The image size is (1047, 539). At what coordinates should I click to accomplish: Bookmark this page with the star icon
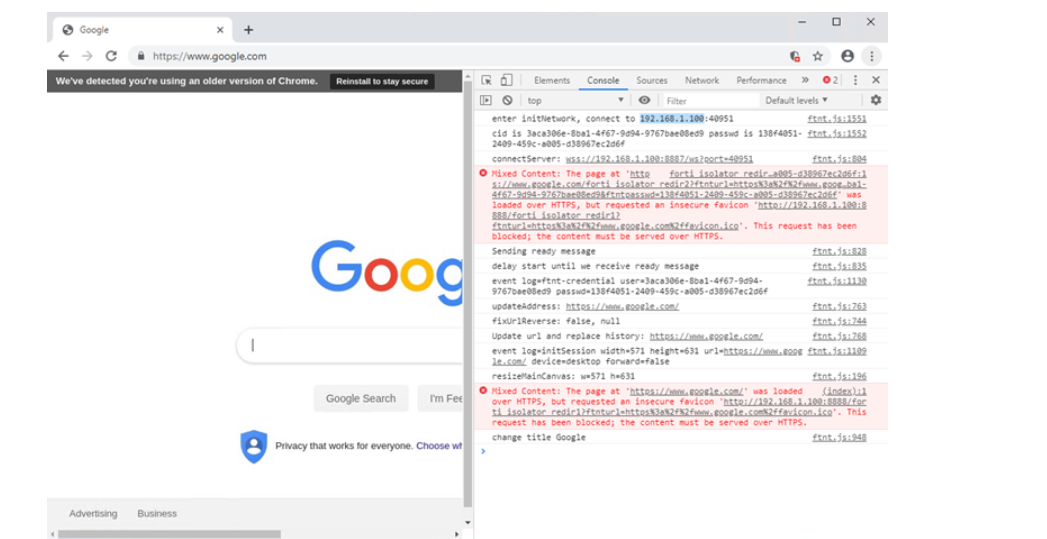(x=817, y=56)
